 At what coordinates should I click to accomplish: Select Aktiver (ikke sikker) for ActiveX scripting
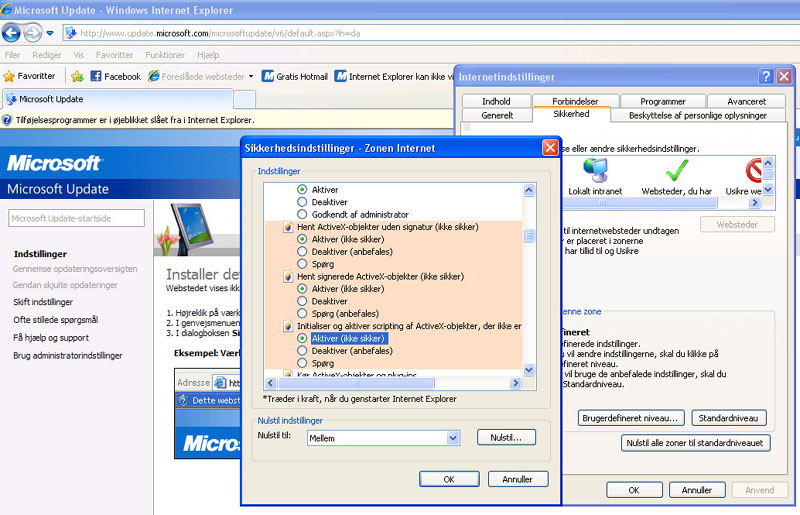click(302, 338)
